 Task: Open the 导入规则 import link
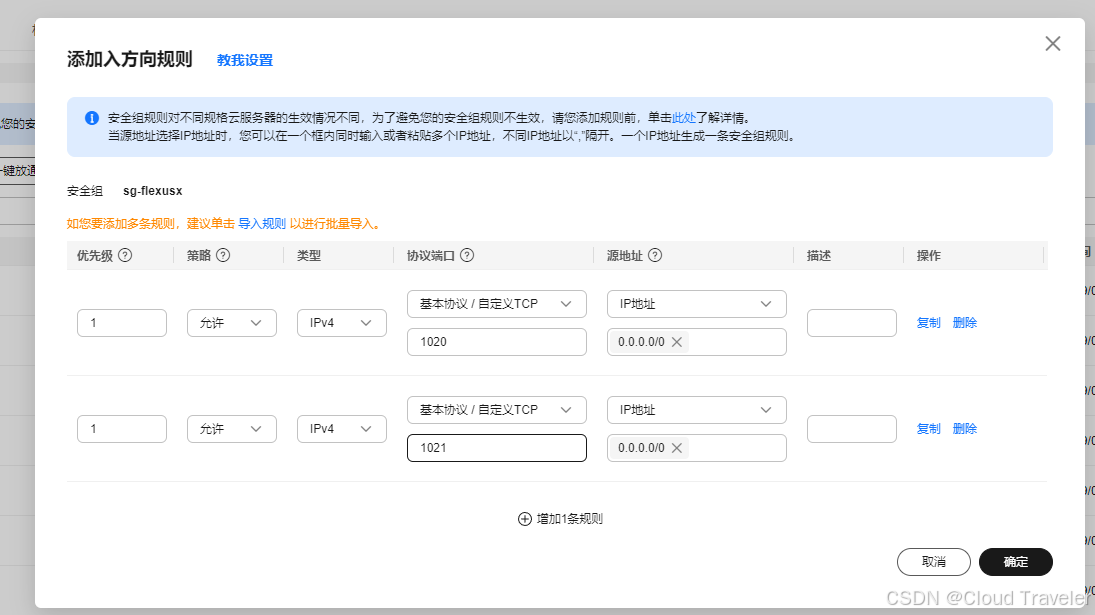[262, 223]
